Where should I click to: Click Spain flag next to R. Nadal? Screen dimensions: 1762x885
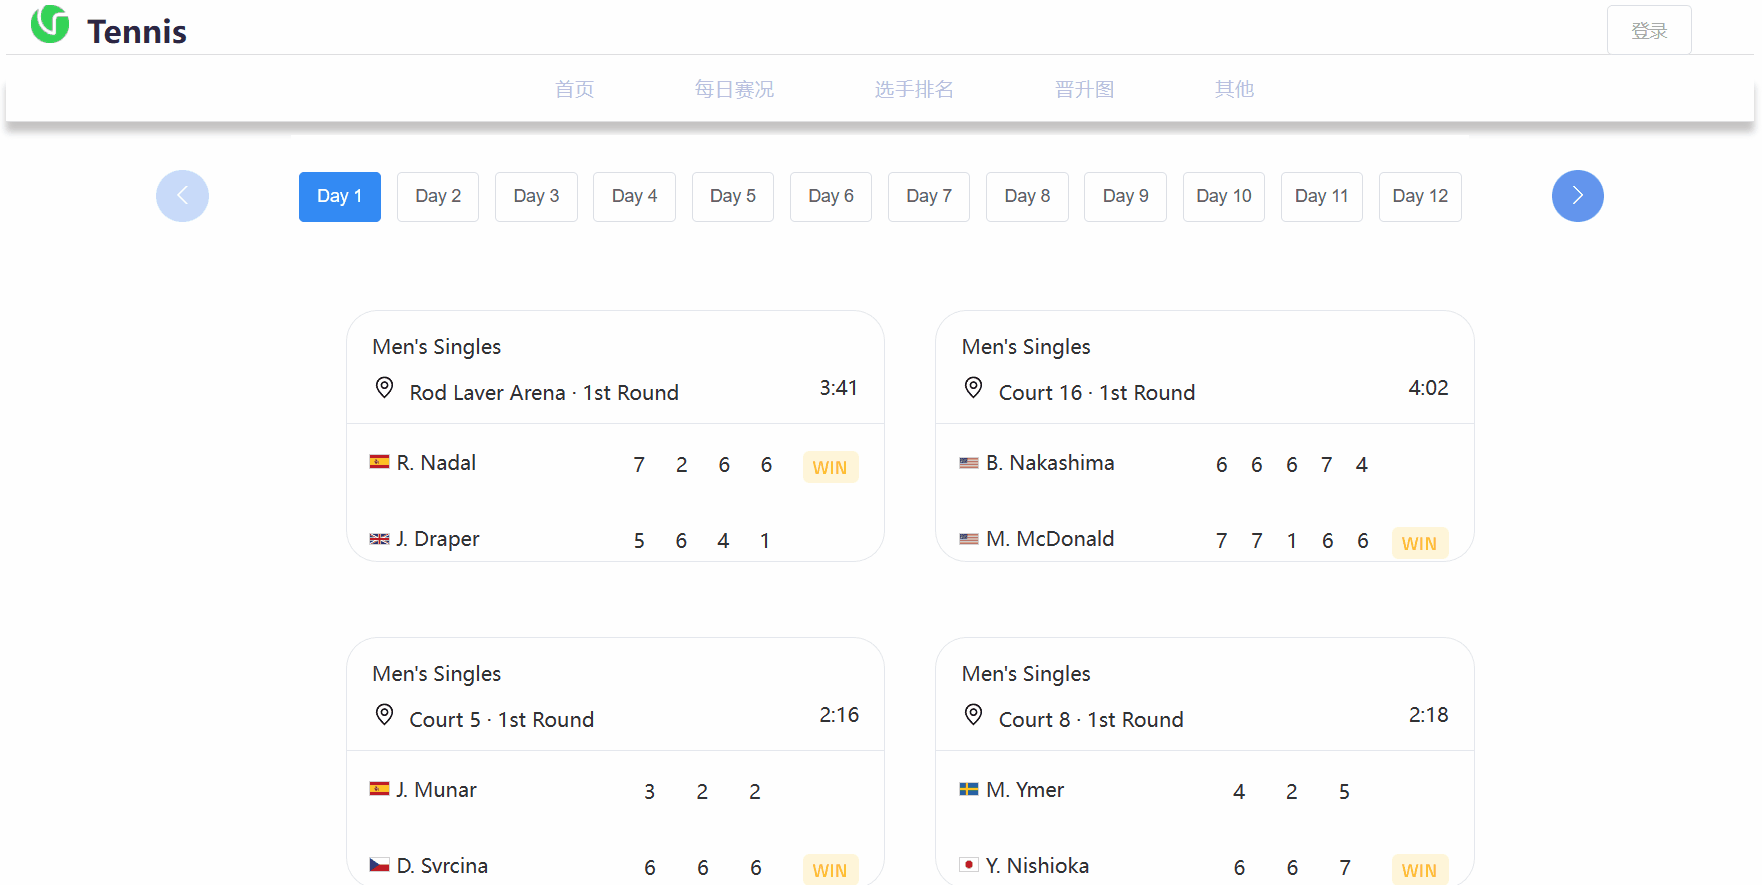379,462
